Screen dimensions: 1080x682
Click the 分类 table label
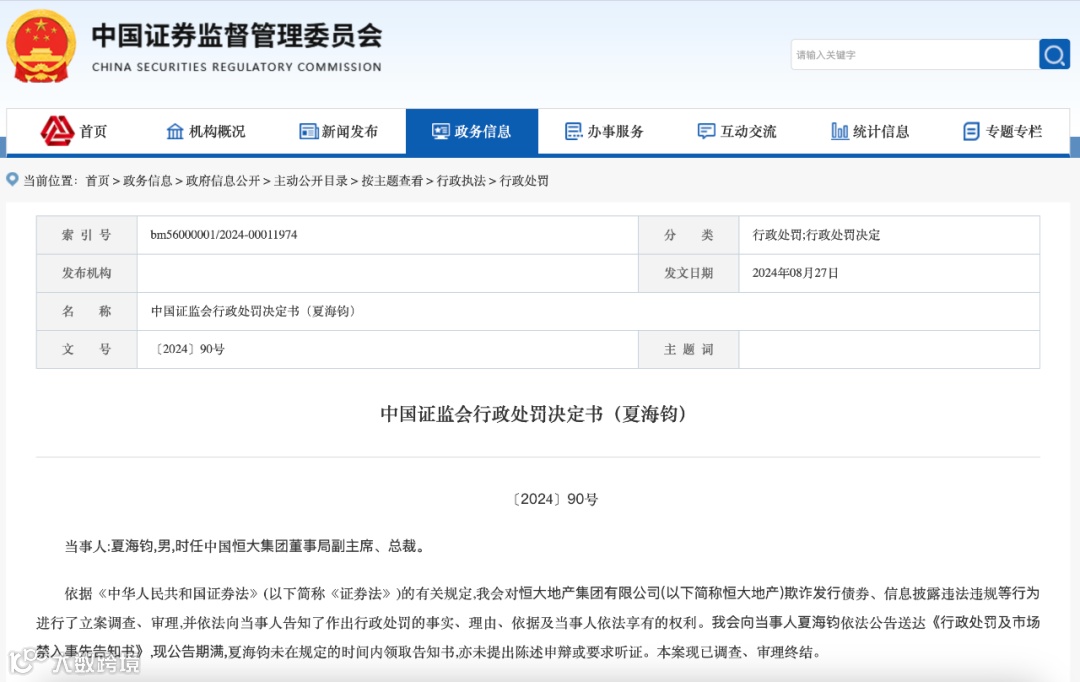pyautogui.click(x=688, y=235)
